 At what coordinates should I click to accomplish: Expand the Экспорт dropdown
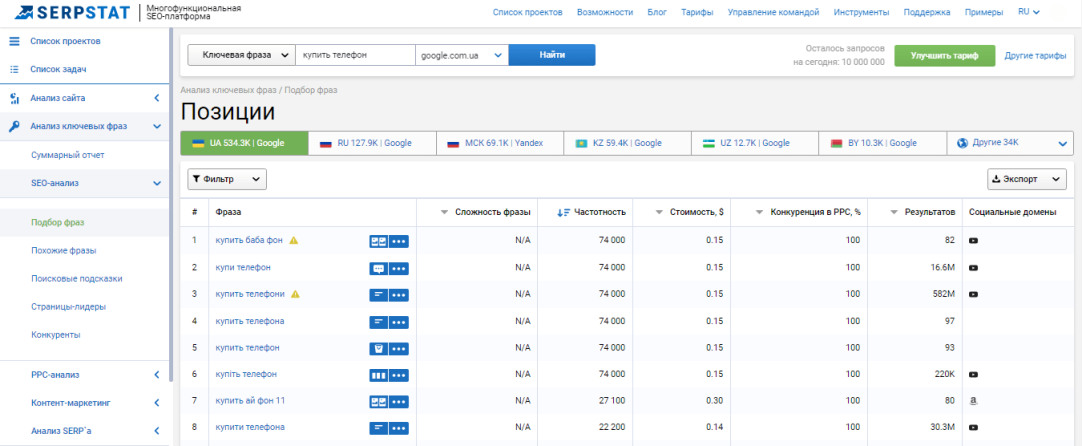click(1027, 179)
